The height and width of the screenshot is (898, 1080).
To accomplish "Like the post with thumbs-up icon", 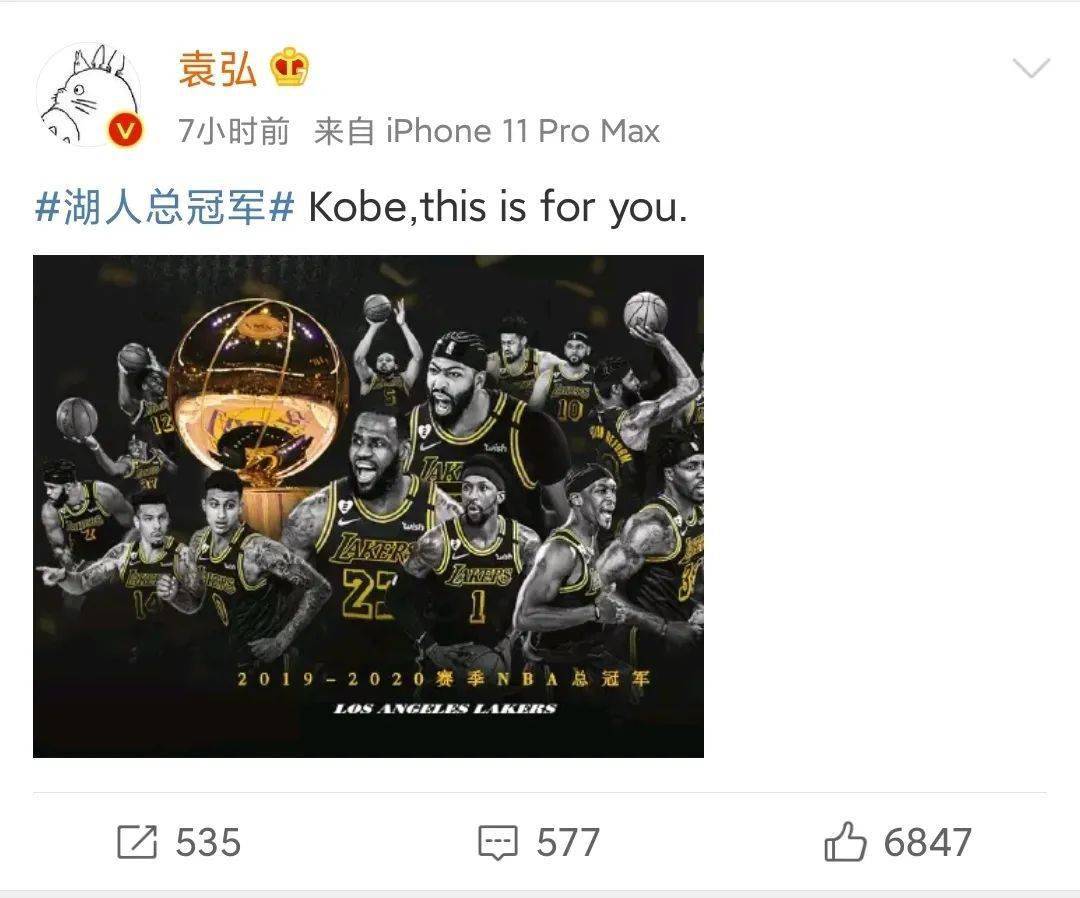I will pos(844,842).
